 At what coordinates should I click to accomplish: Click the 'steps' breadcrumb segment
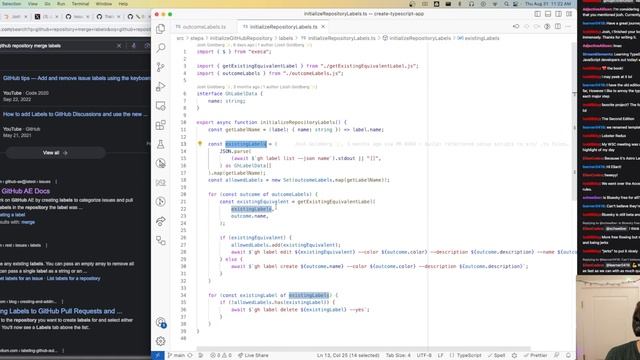pyautogui.click(x=197, y=38)
